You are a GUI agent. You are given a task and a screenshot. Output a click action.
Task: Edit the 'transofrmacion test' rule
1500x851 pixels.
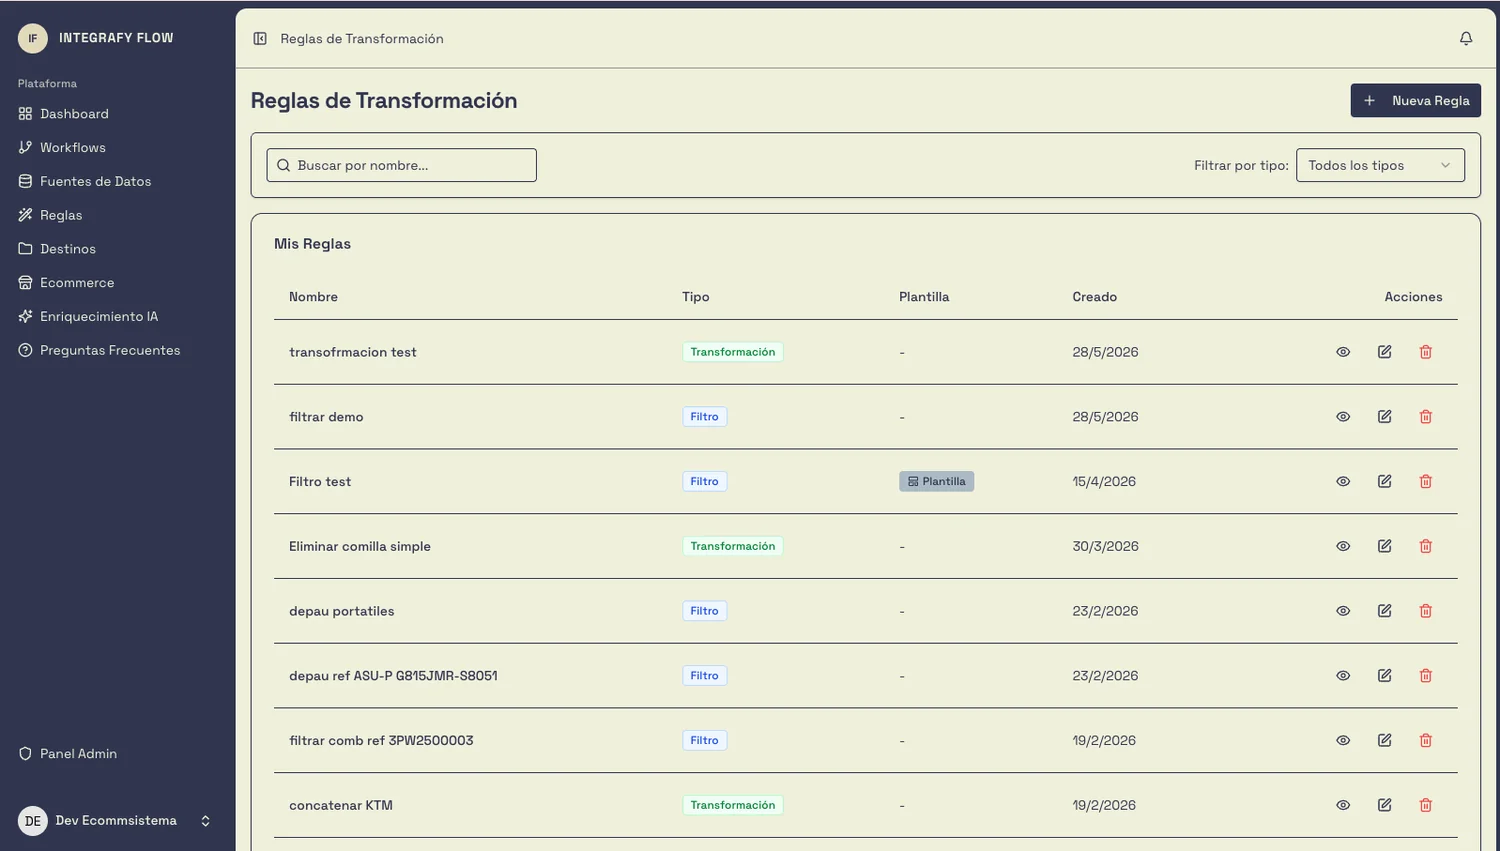click(1385, 352)
